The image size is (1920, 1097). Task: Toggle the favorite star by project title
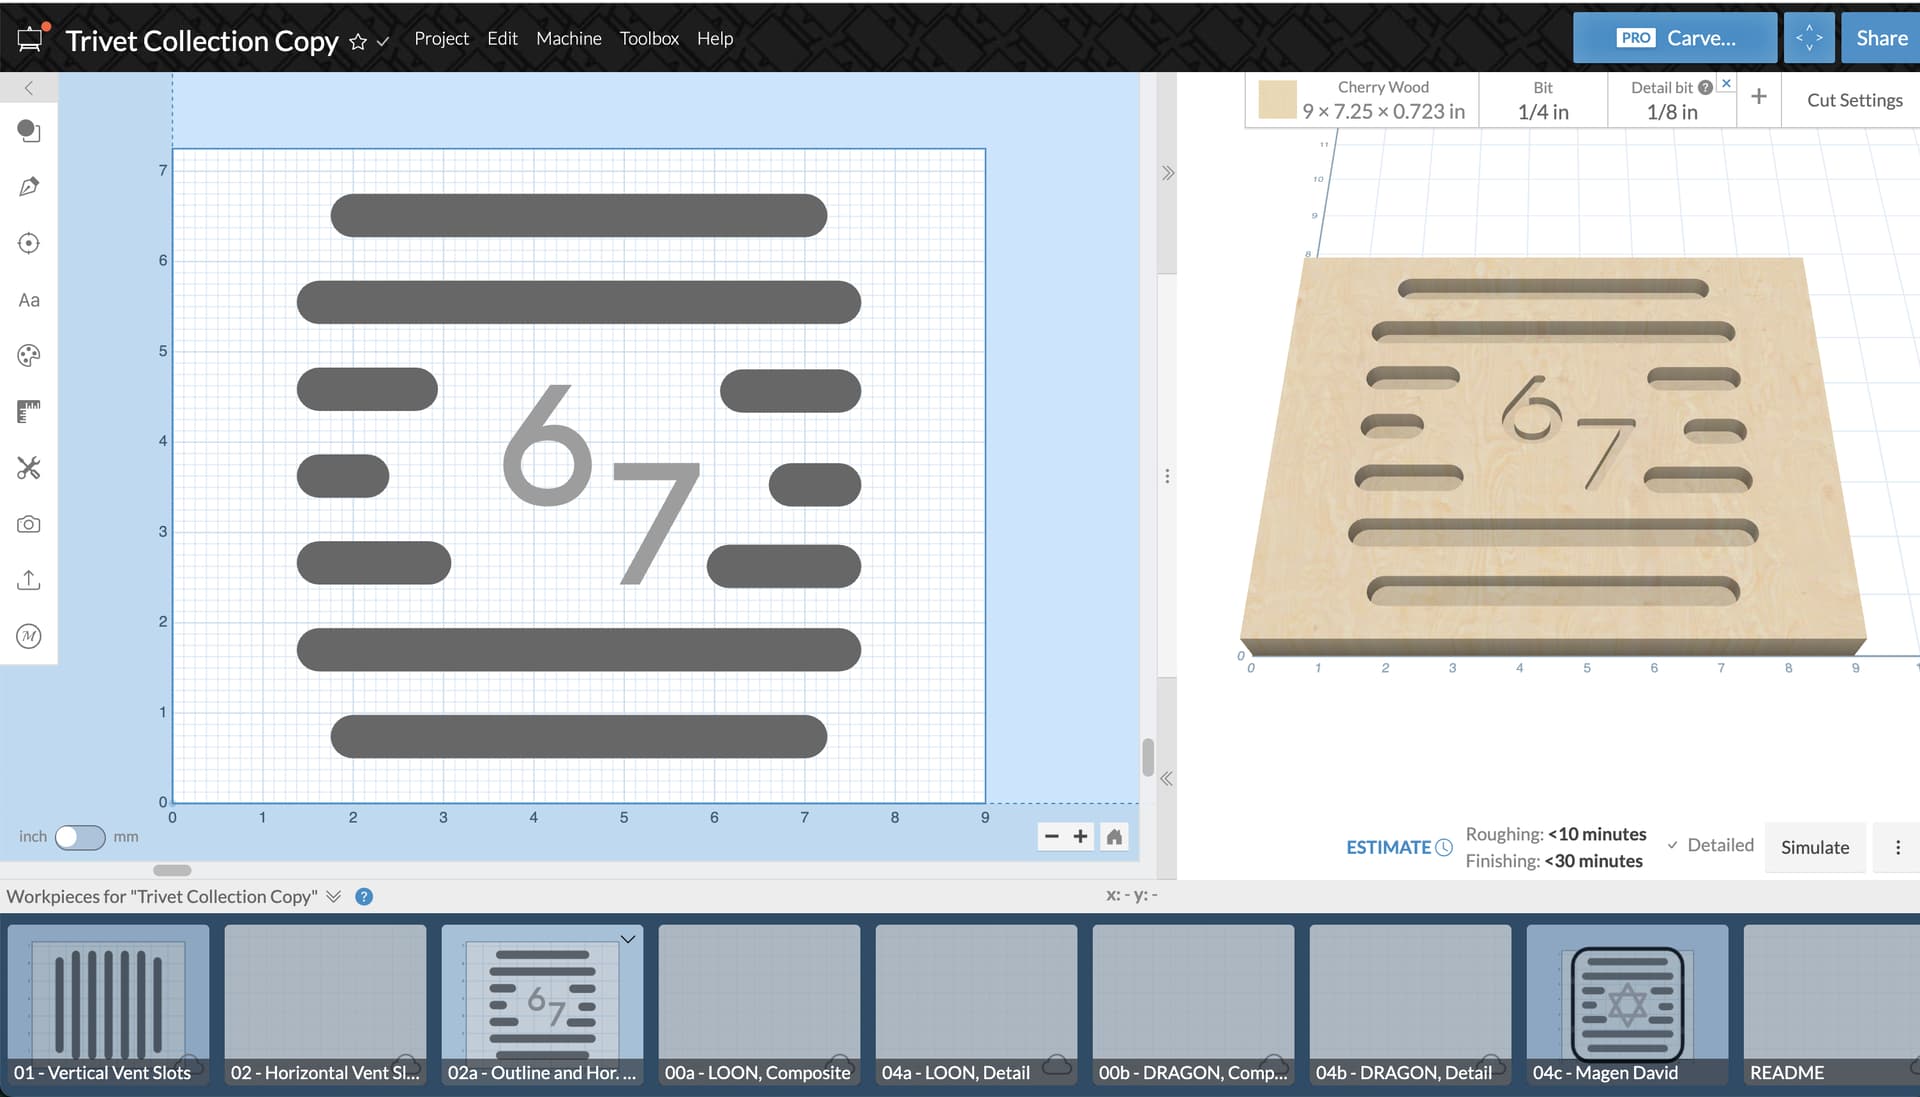[x=358, y=42]
